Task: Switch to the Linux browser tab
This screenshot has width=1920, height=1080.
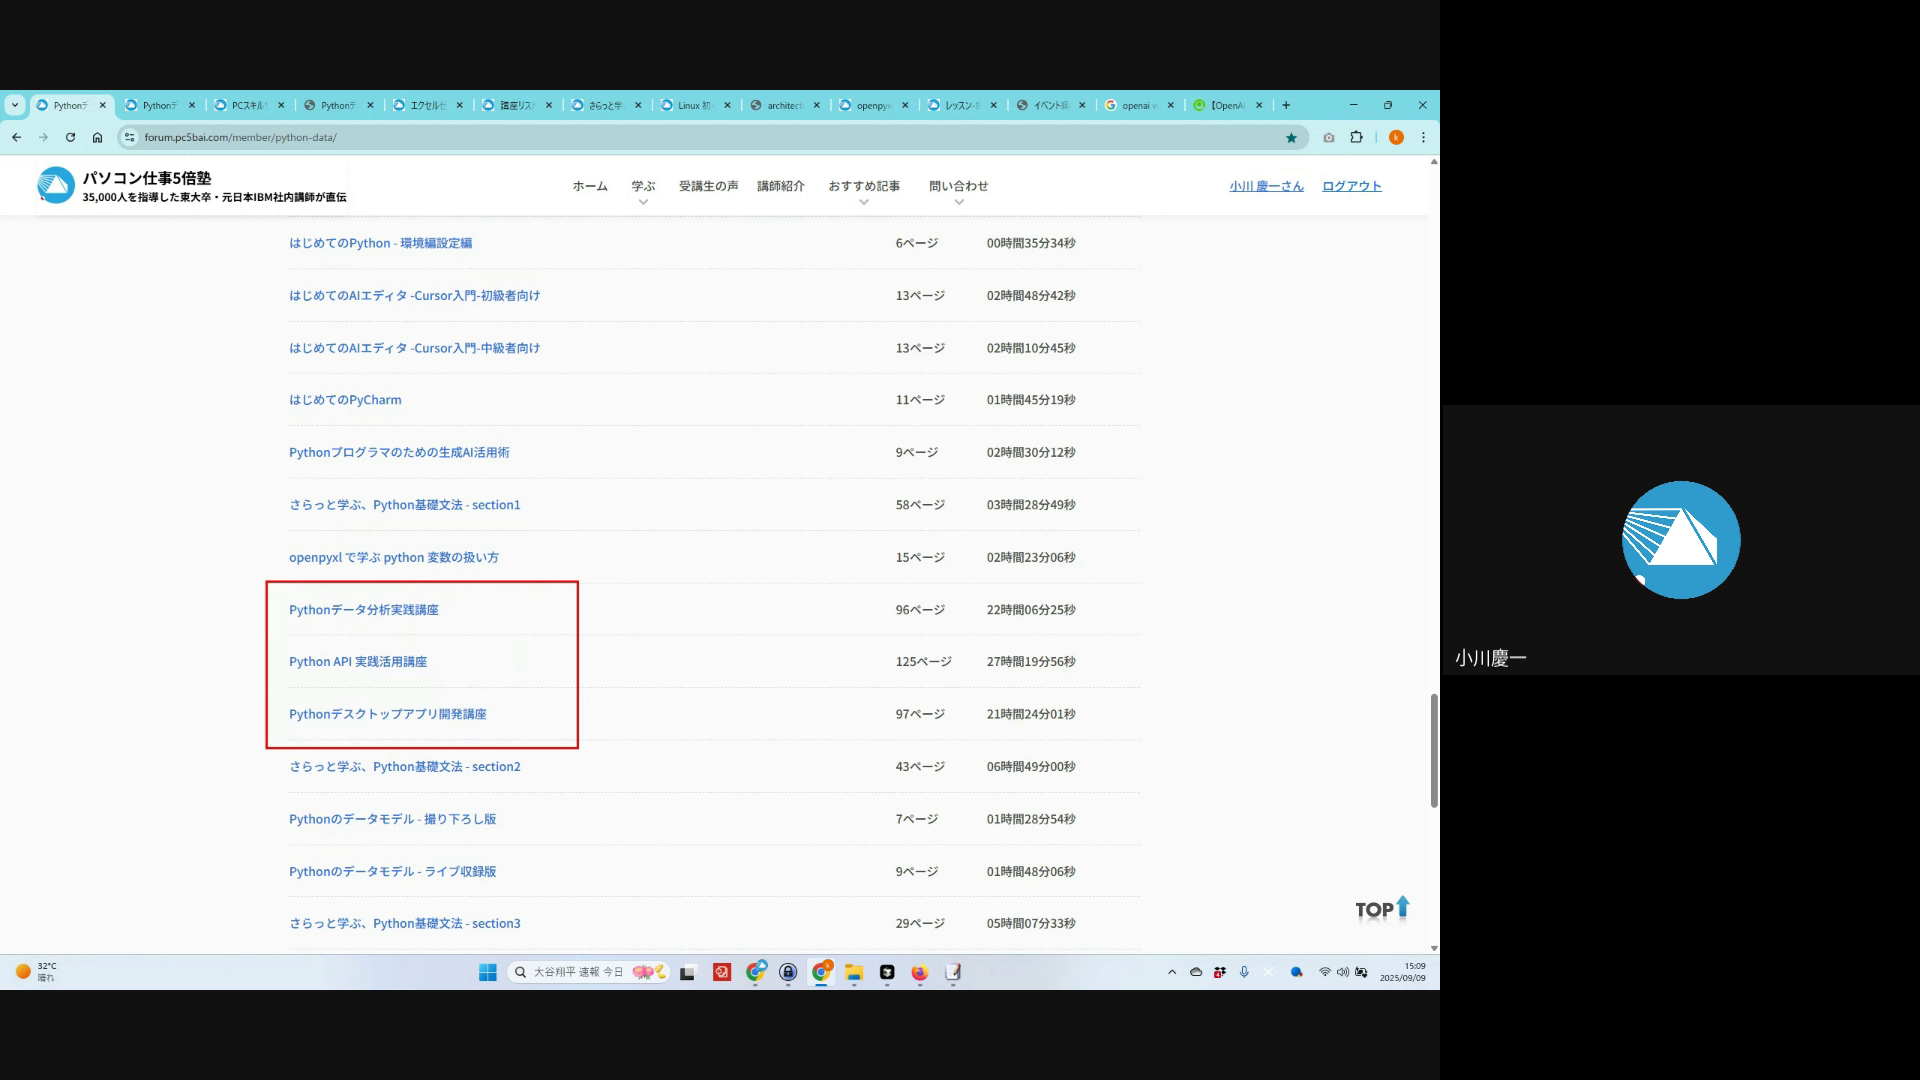Action: click(x=690, y=105)
